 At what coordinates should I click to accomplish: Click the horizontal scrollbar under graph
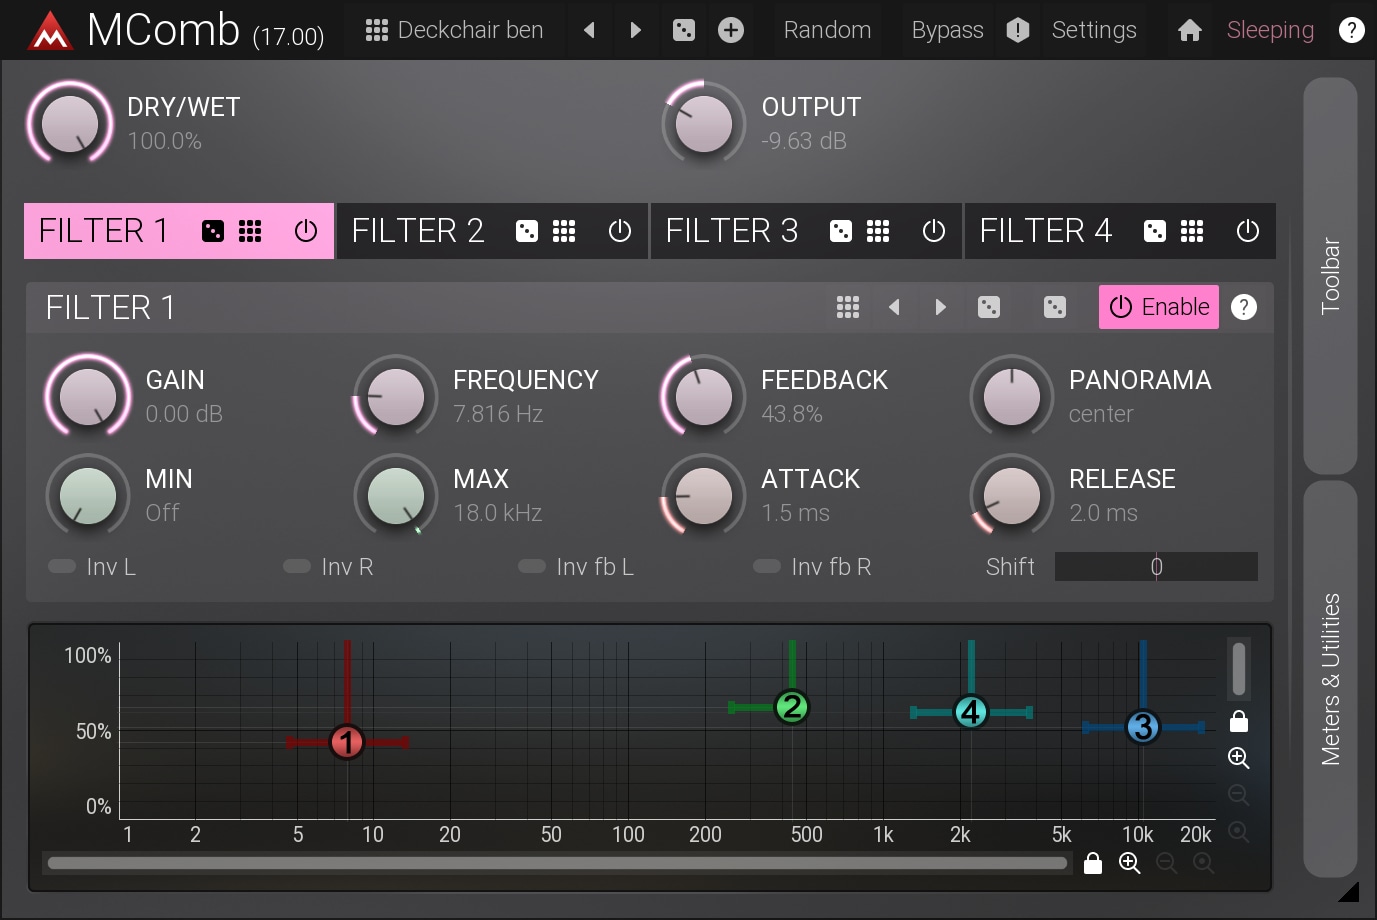[x=558, y=863]
